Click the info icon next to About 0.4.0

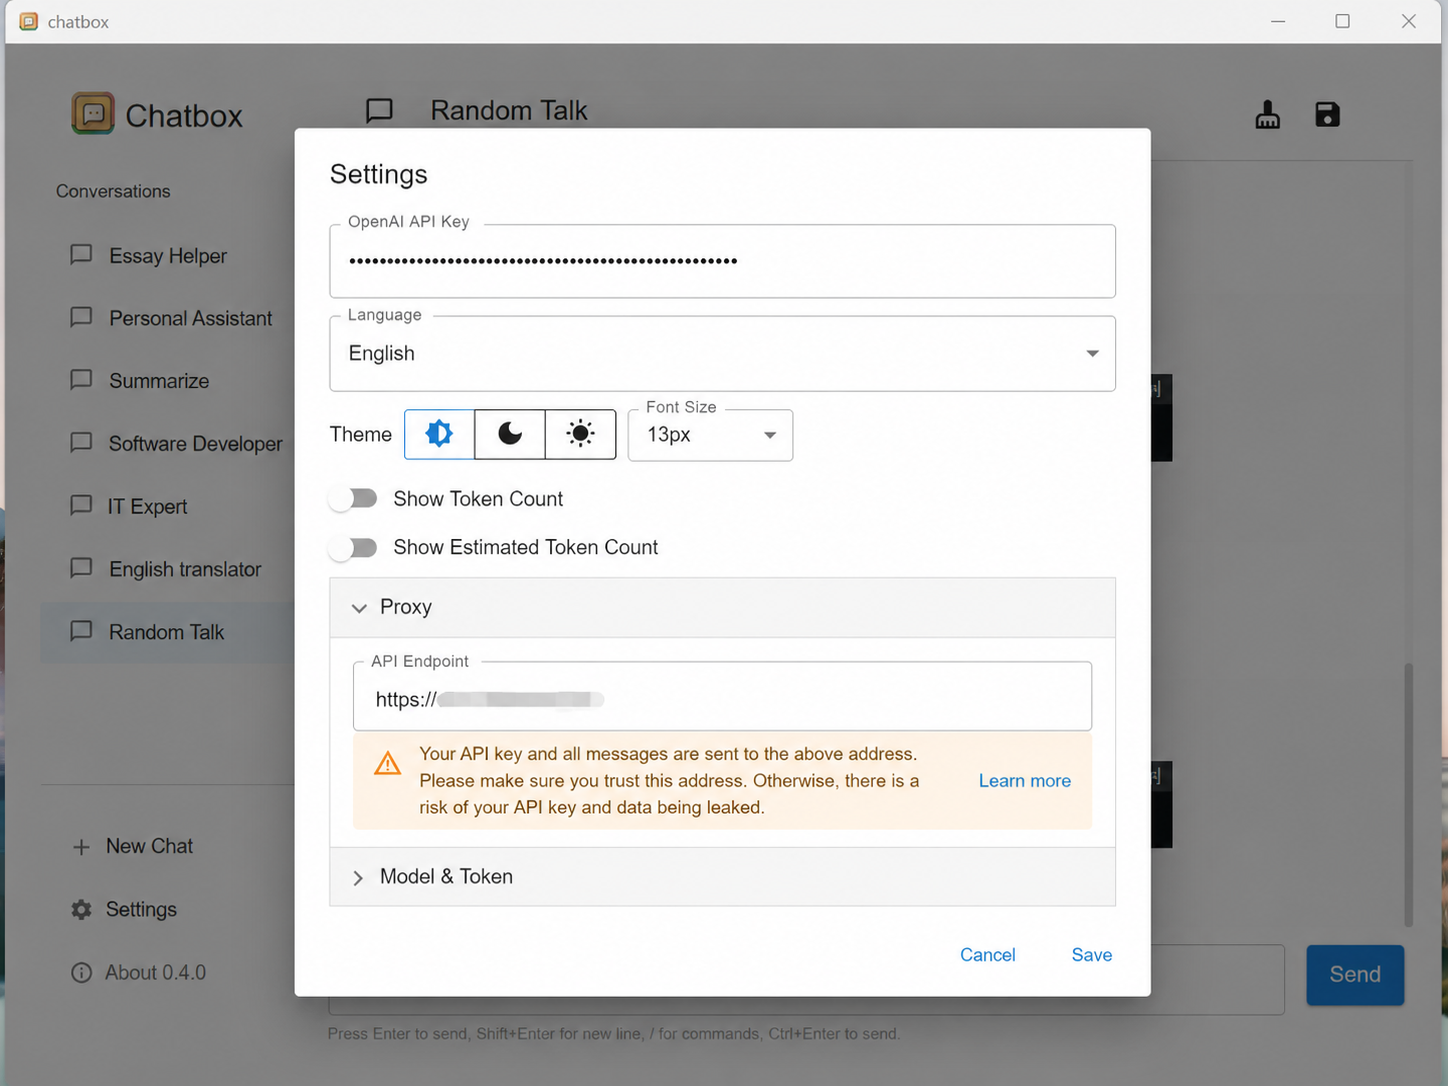pos(81,972)
